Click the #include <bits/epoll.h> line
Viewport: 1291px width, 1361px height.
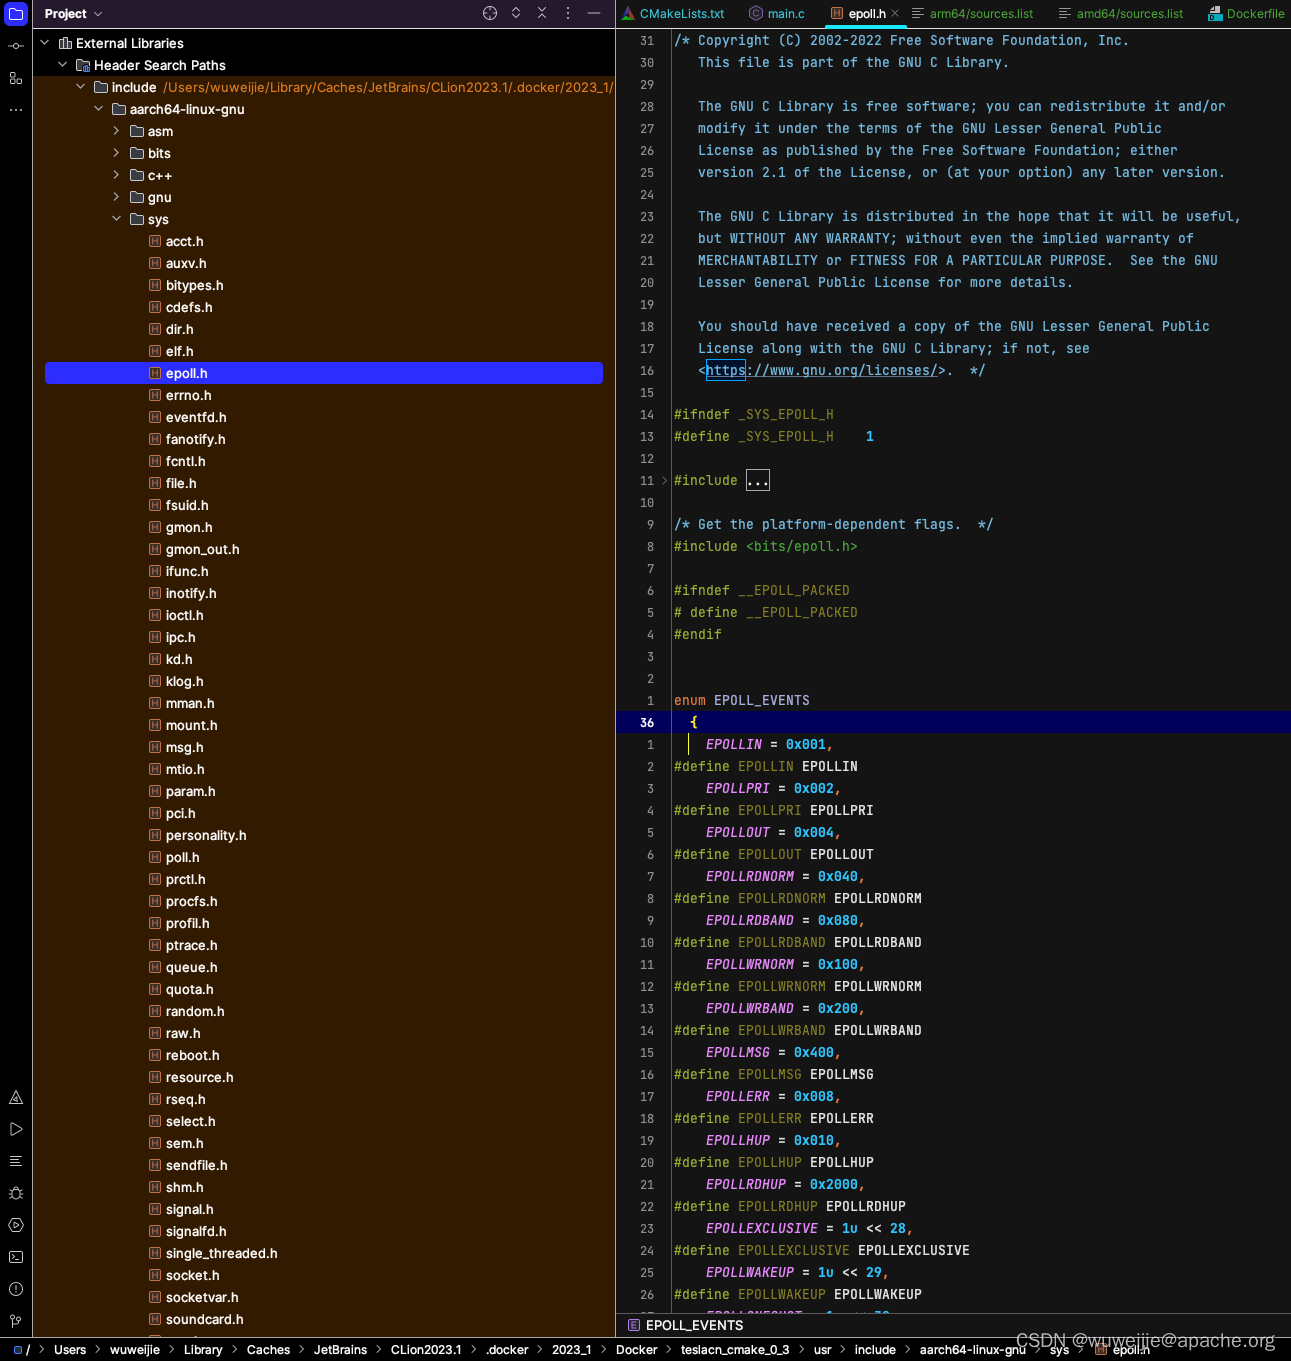[x=765, y=547]
